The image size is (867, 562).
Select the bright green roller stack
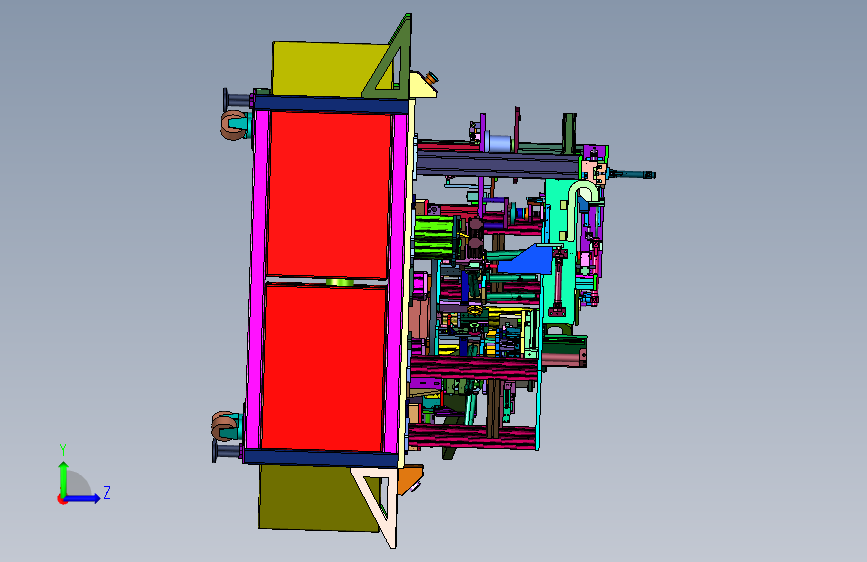coord(434,237)
